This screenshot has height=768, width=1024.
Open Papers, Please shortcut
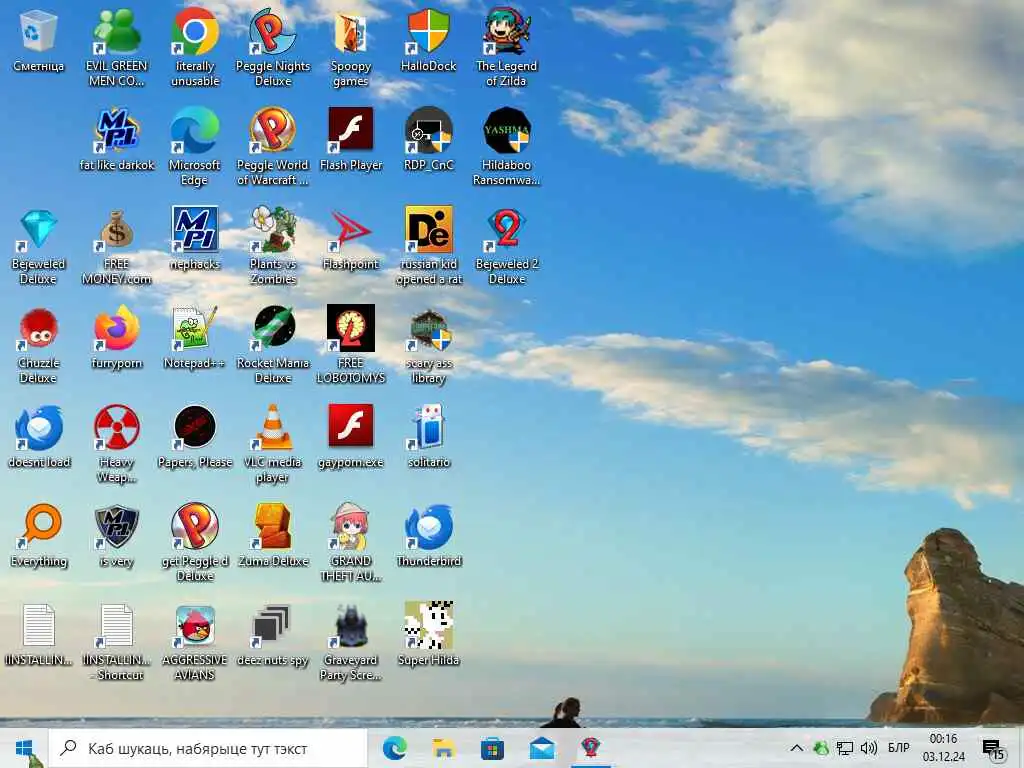[195, 438]
